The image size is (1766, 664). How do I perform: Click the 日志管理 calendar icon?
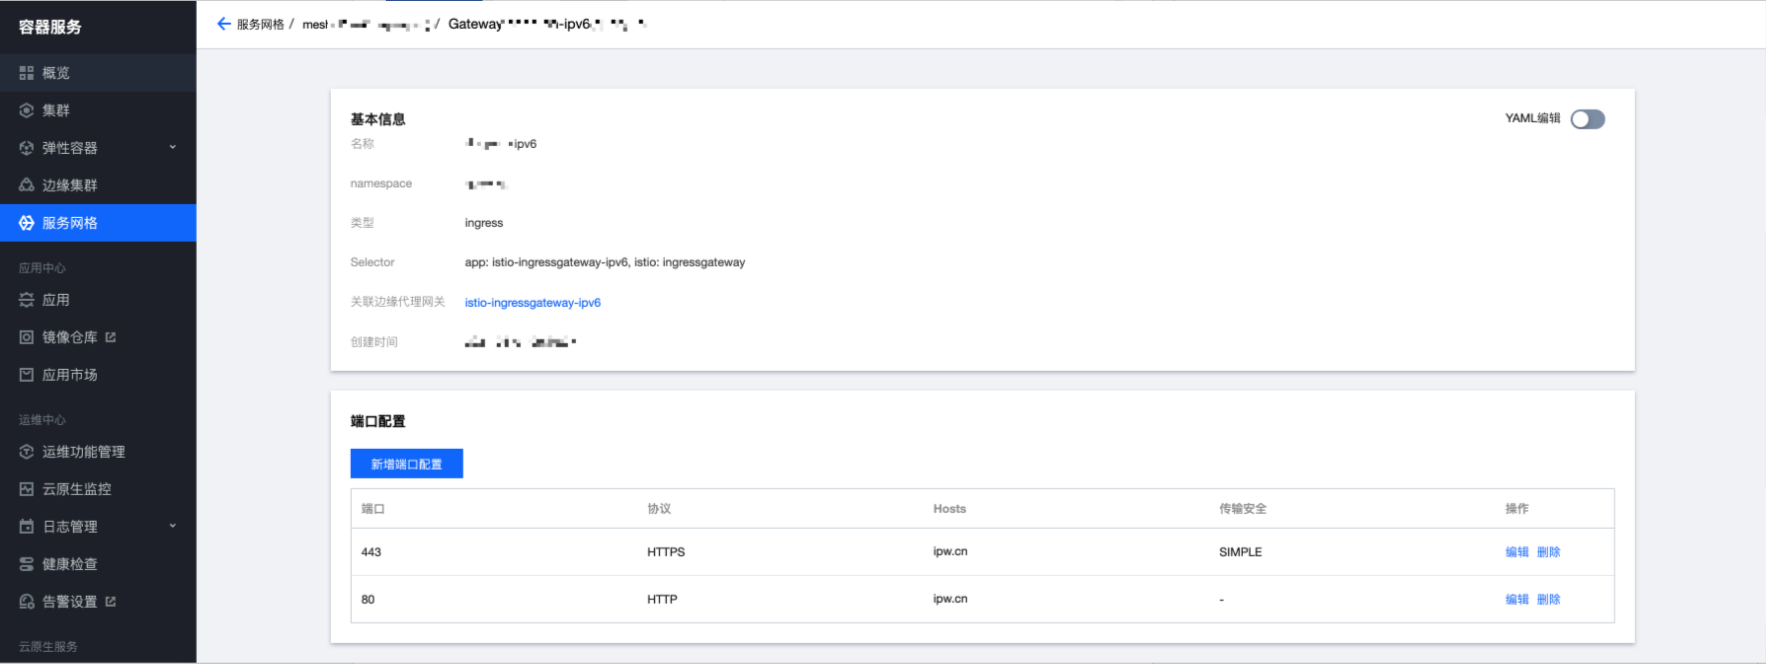(x=26, y=526)
